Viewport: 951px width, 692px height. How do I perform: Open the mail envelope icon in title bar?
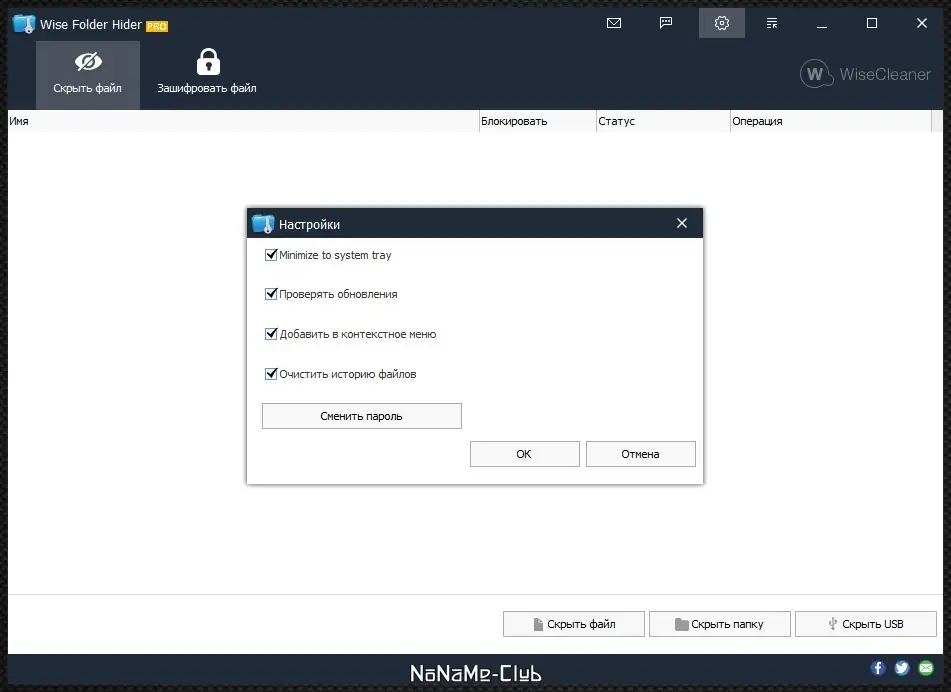(x=614, y=23)
